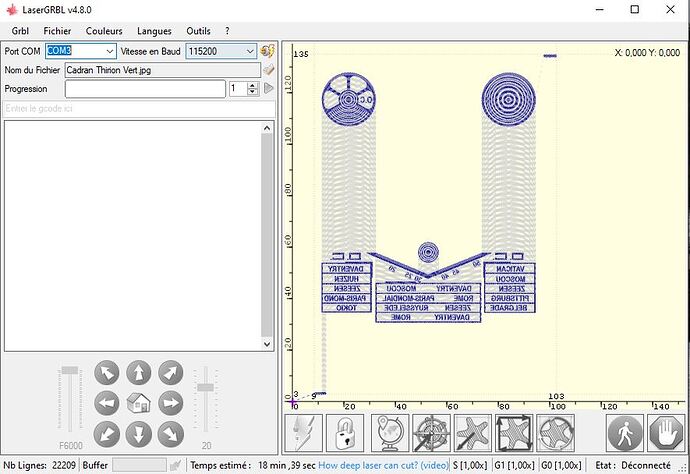Run program with green play arrow
Image resolution: width=690 pixels, height=474 pixels.
click(x=268, y=88)
